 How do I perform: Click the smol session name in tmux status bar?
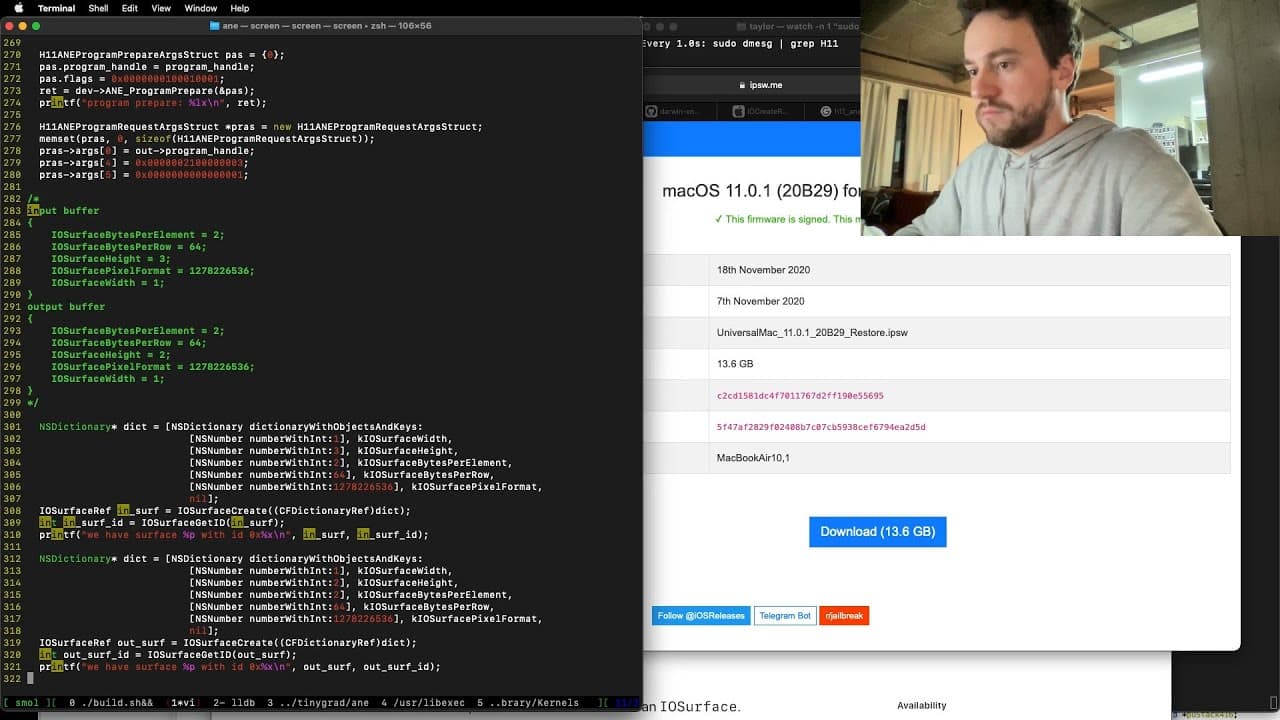[26, 703]
